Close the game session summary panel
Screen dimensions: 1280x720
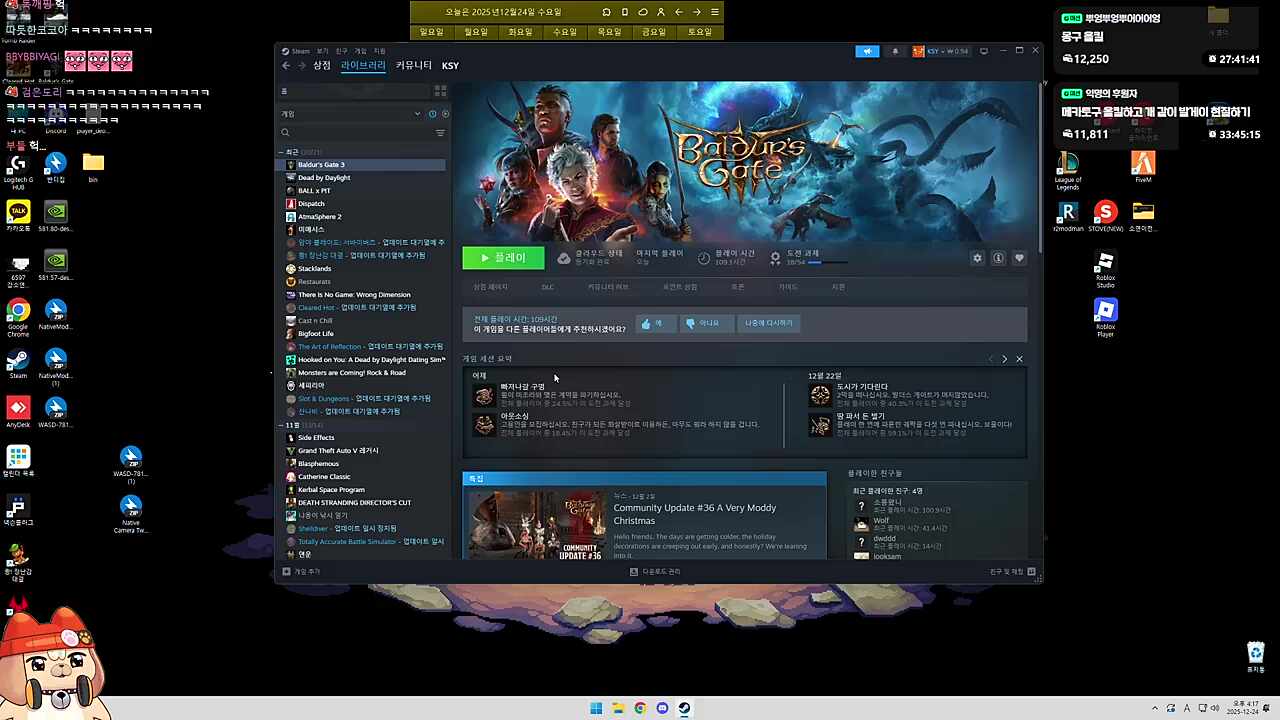[1019, 359]
